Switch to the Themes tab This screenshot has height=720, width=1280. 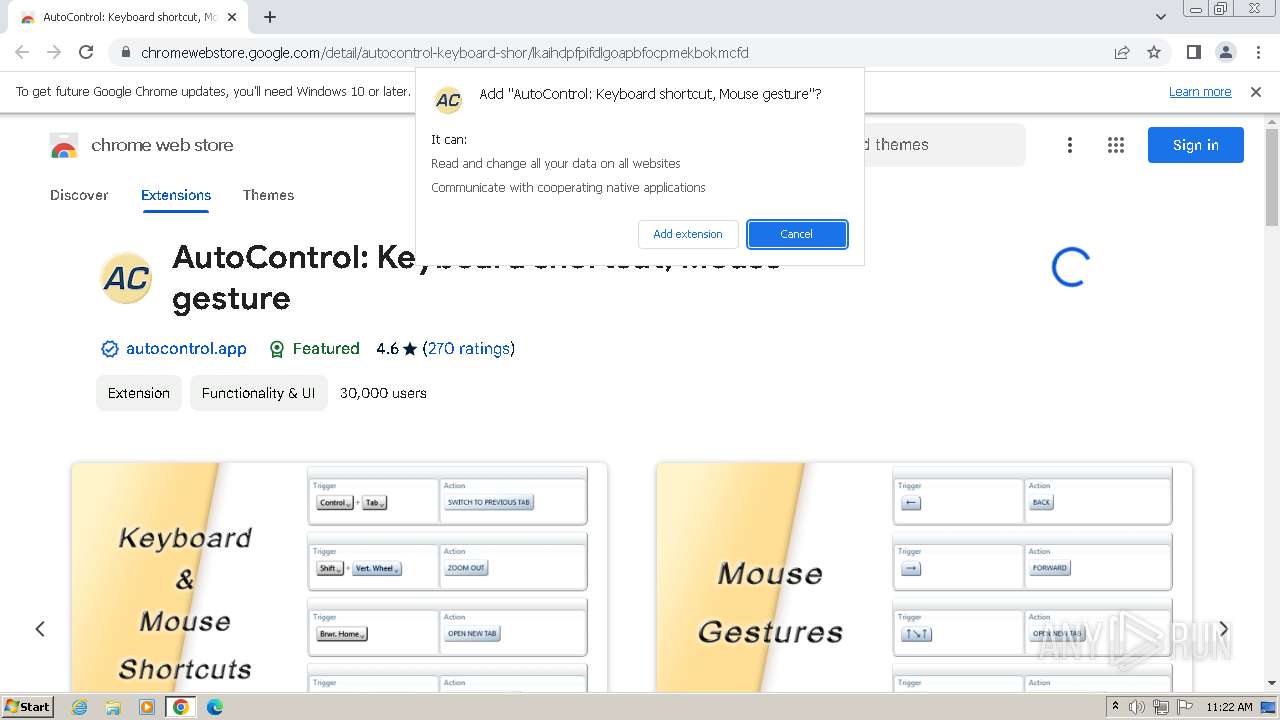(268, 195)
